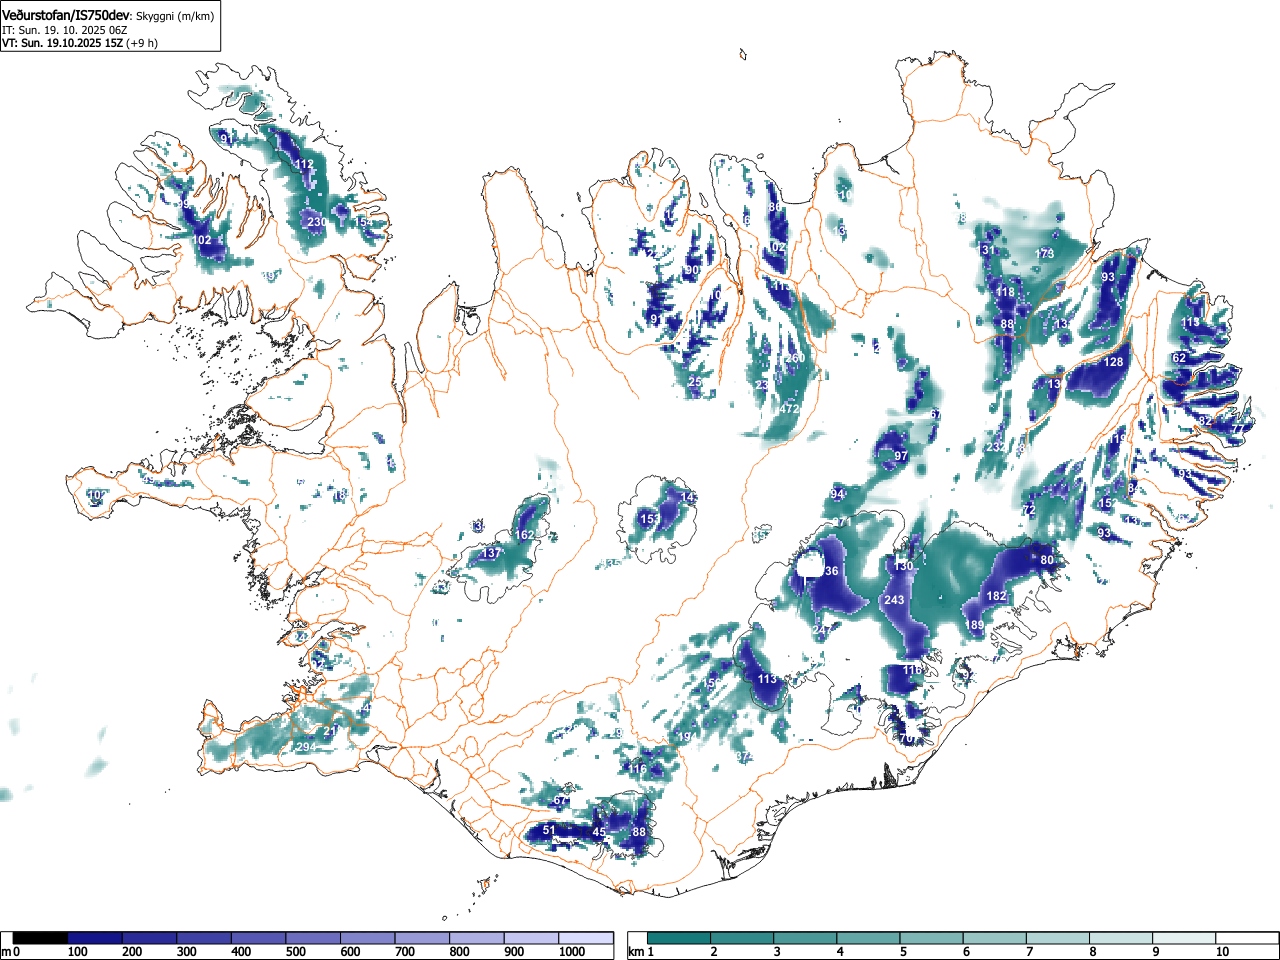Image resolution: width=1280 pixels, height=960 pixels.
Task: Click the '51' value in the south
Action: (x=549, y=830)
